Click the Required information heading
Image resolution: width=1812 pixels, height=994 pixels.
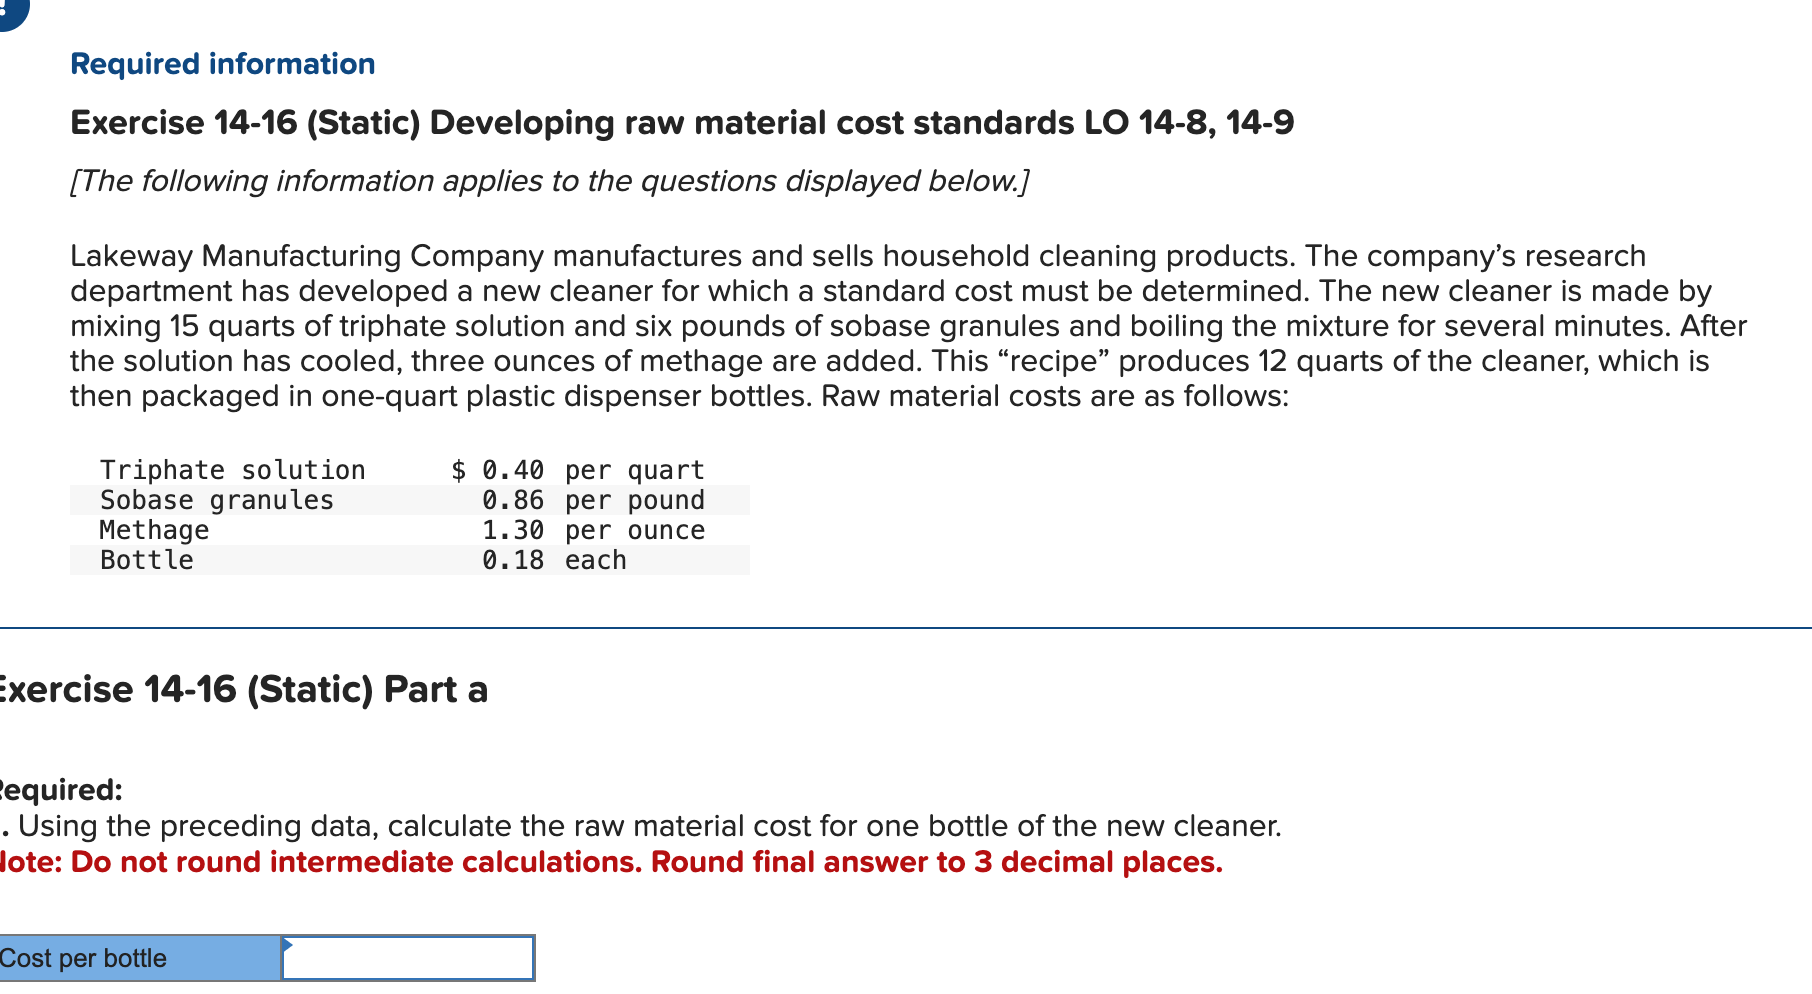(222, 63)
